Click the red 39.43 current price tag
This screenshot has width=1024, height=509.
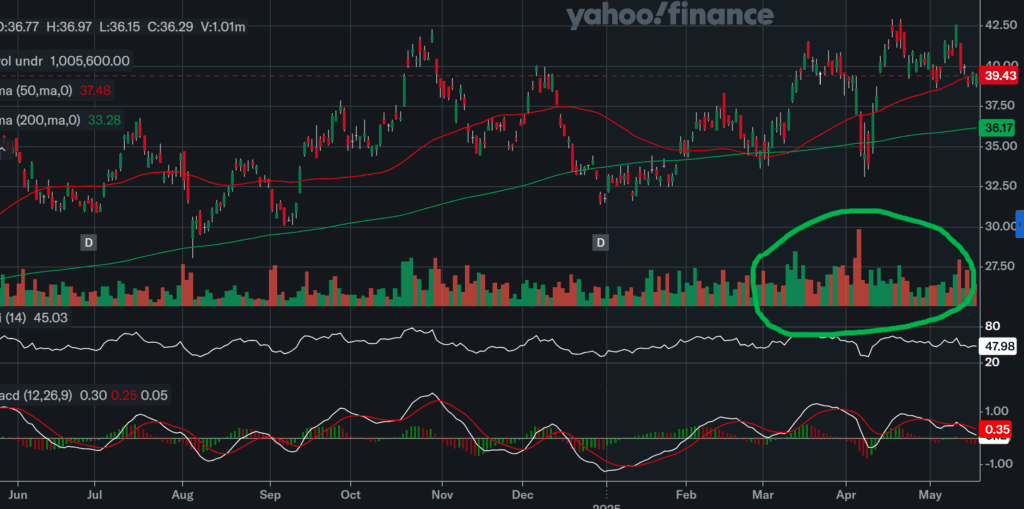pos(1000,75)
